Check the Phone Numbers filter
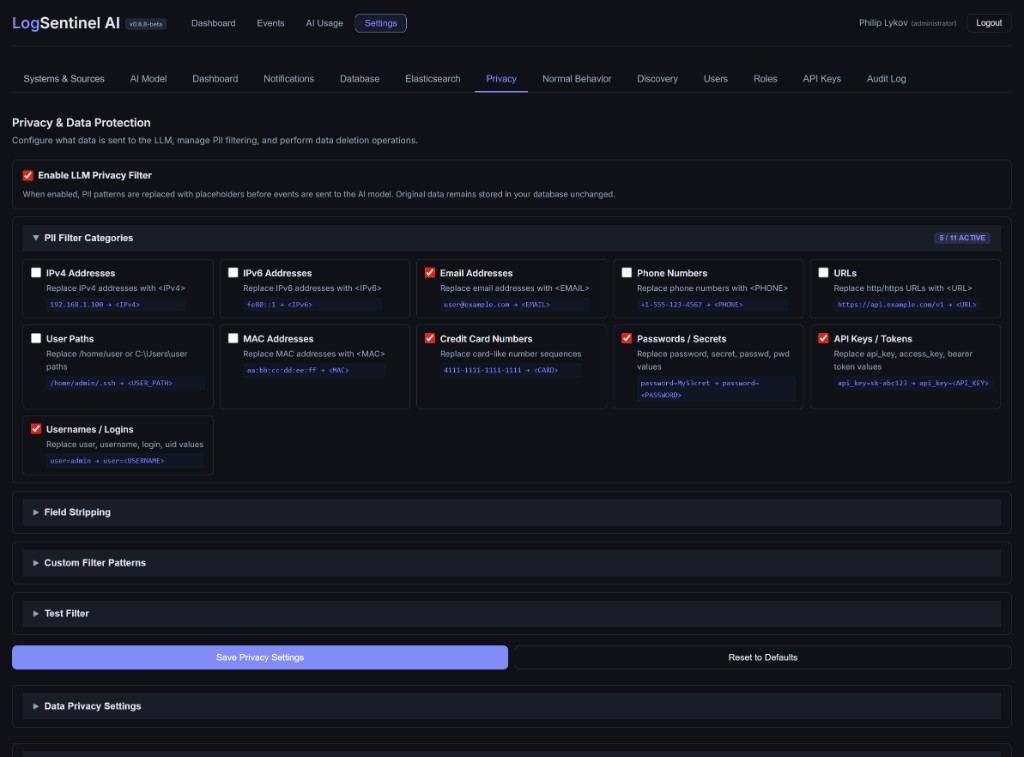Screen dimensions: 1024x757 pyautogui.click(x=627, y=273)
